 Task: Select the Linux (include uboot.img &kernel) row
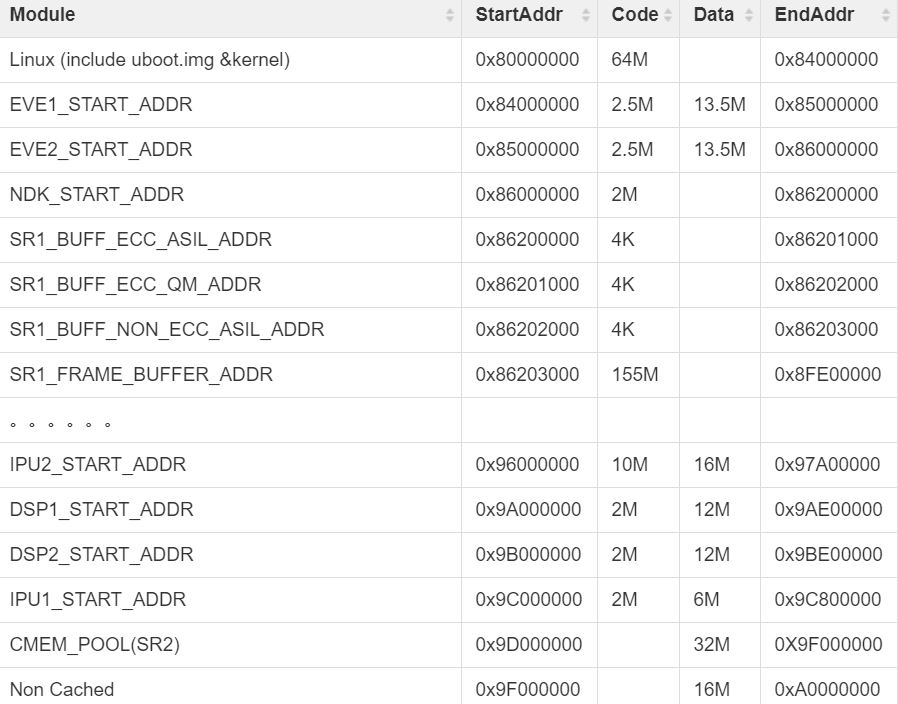(449, 60)
